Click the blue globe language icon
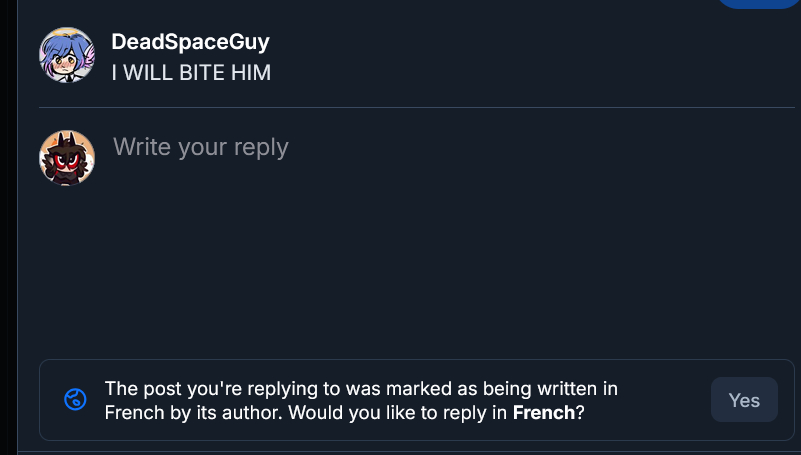The height and width of the screenshot is (455, 801). [74, 400]
